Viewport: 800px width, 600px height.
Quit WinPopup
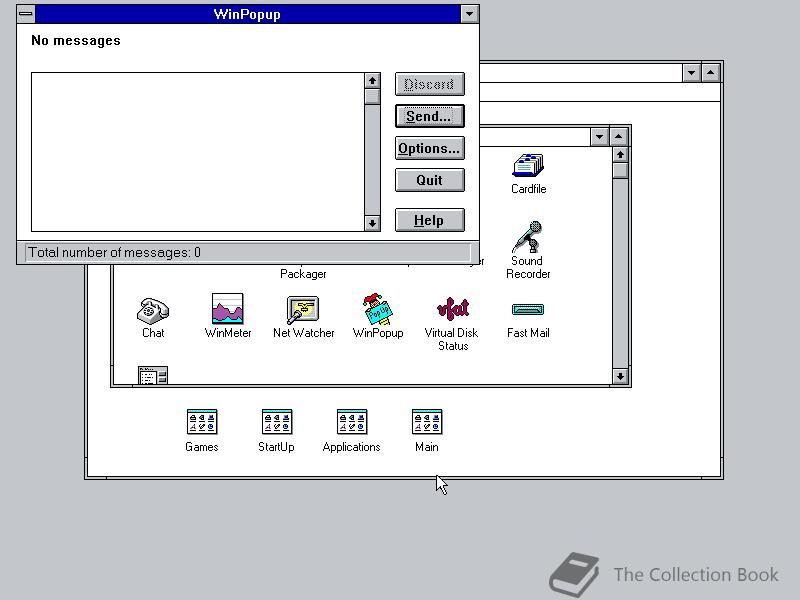(429, 180)
